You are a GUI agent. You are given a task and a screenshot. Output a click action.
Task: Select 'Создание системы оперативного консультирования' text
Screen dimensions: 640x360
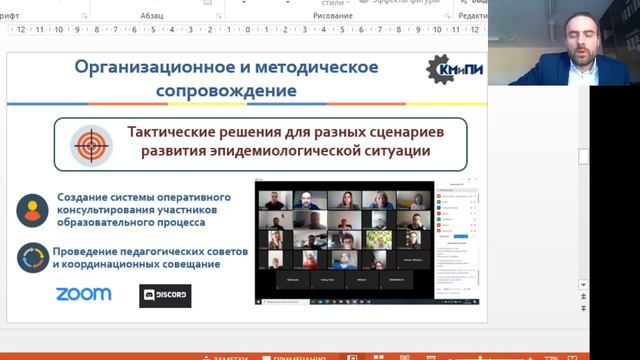click(x=144, y=210)
